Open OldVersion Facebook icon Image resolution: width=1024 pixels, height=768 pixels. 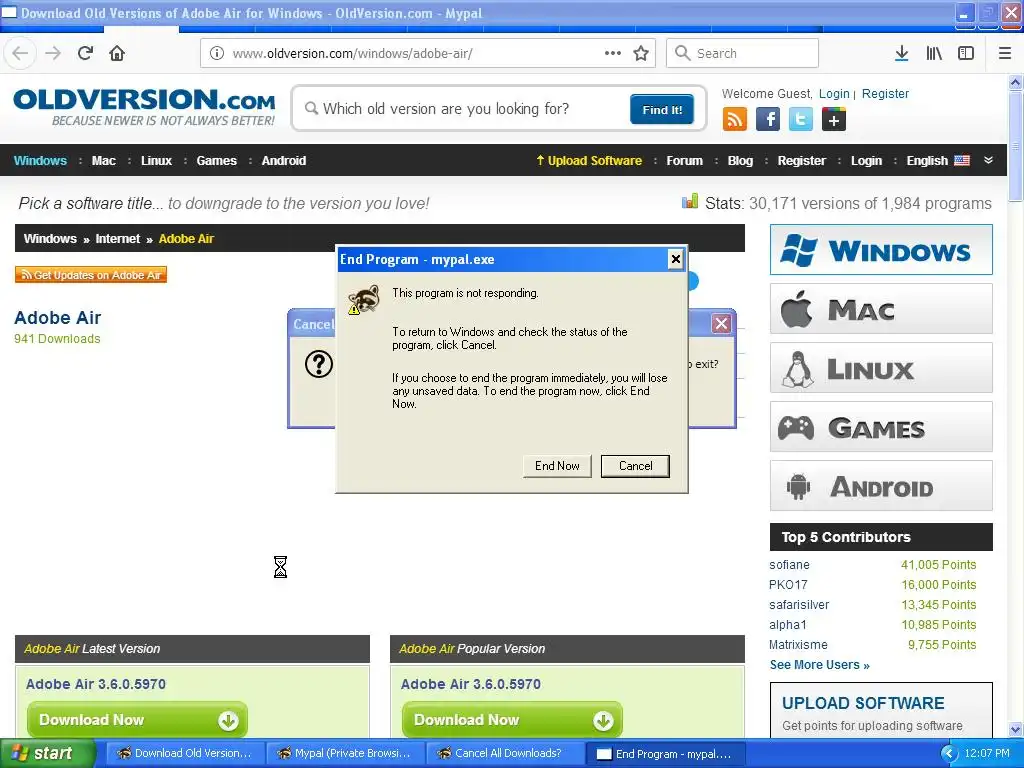[768, 120]
